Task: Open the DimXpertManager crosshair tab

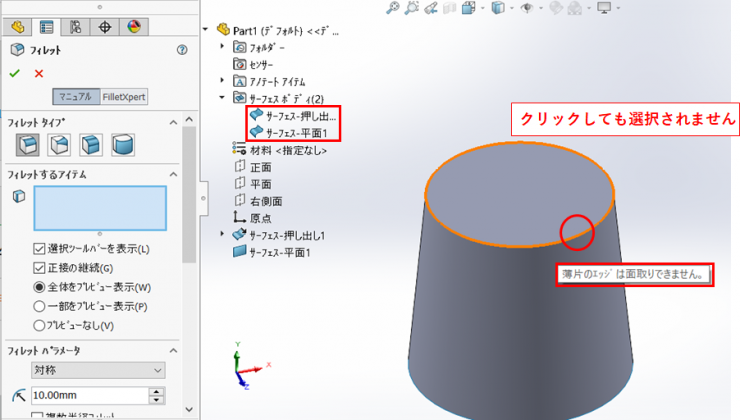Action: click(x=105, y=27)
